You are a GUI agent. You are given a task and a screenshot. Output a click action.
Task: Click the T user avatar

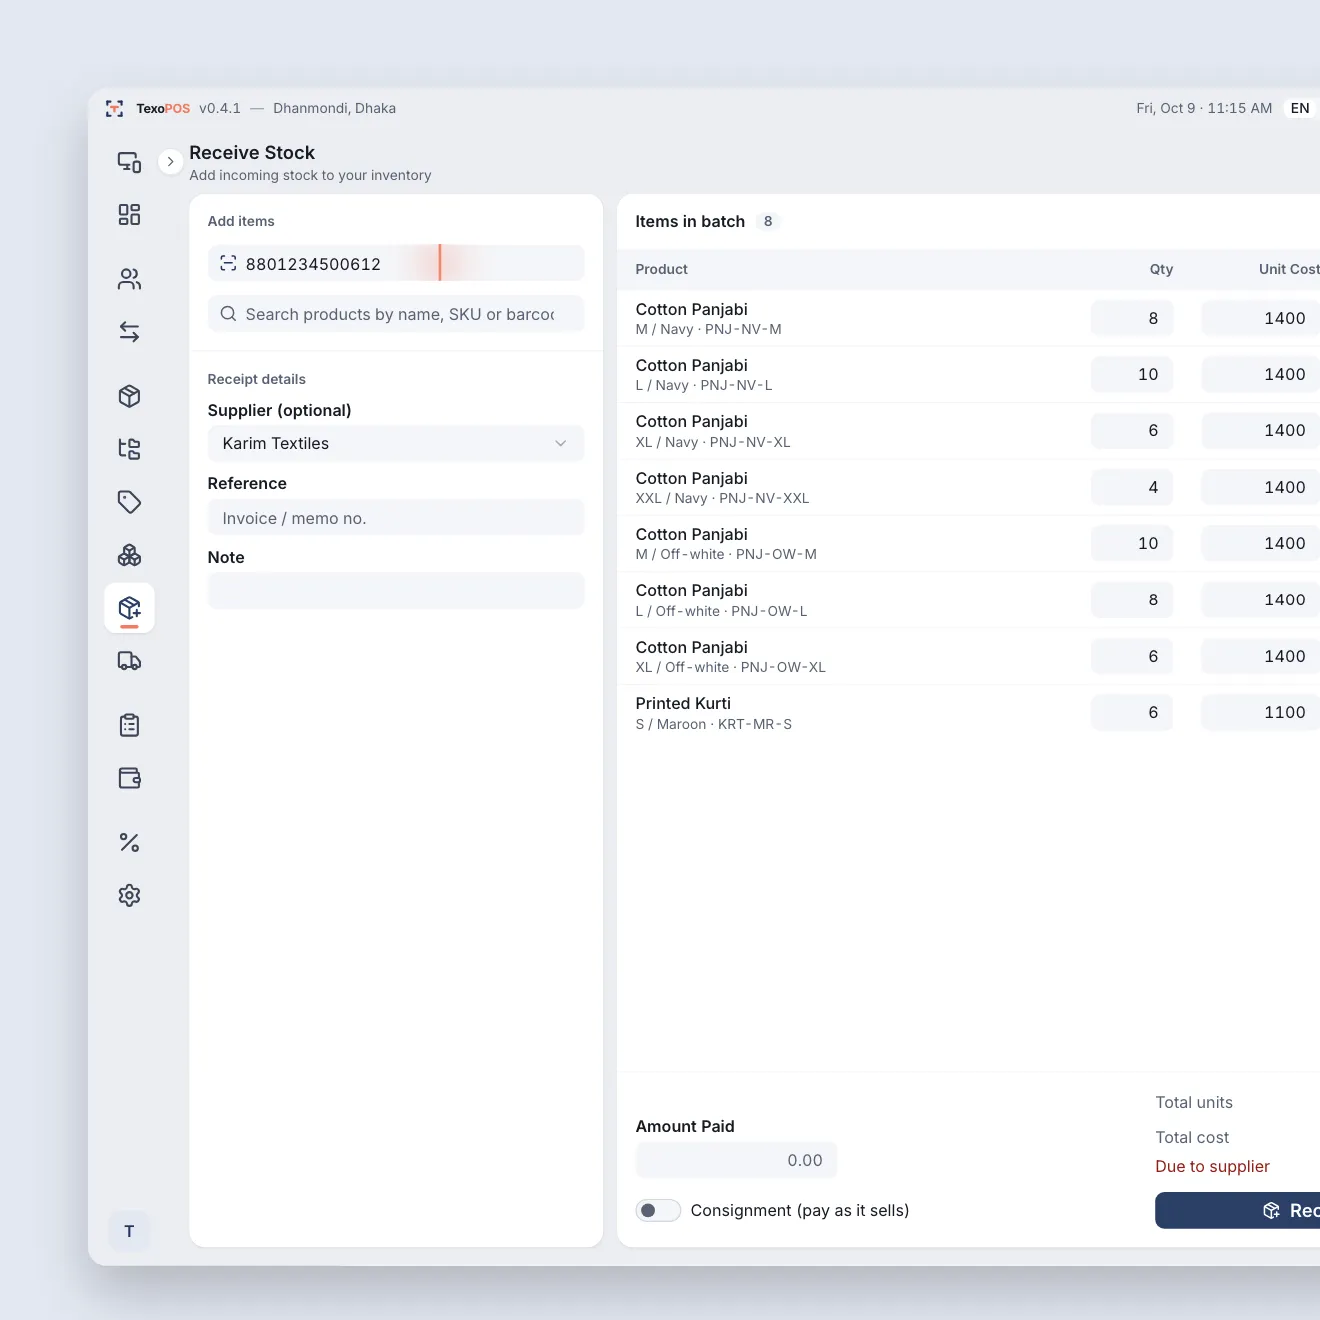coord(129,1231)
